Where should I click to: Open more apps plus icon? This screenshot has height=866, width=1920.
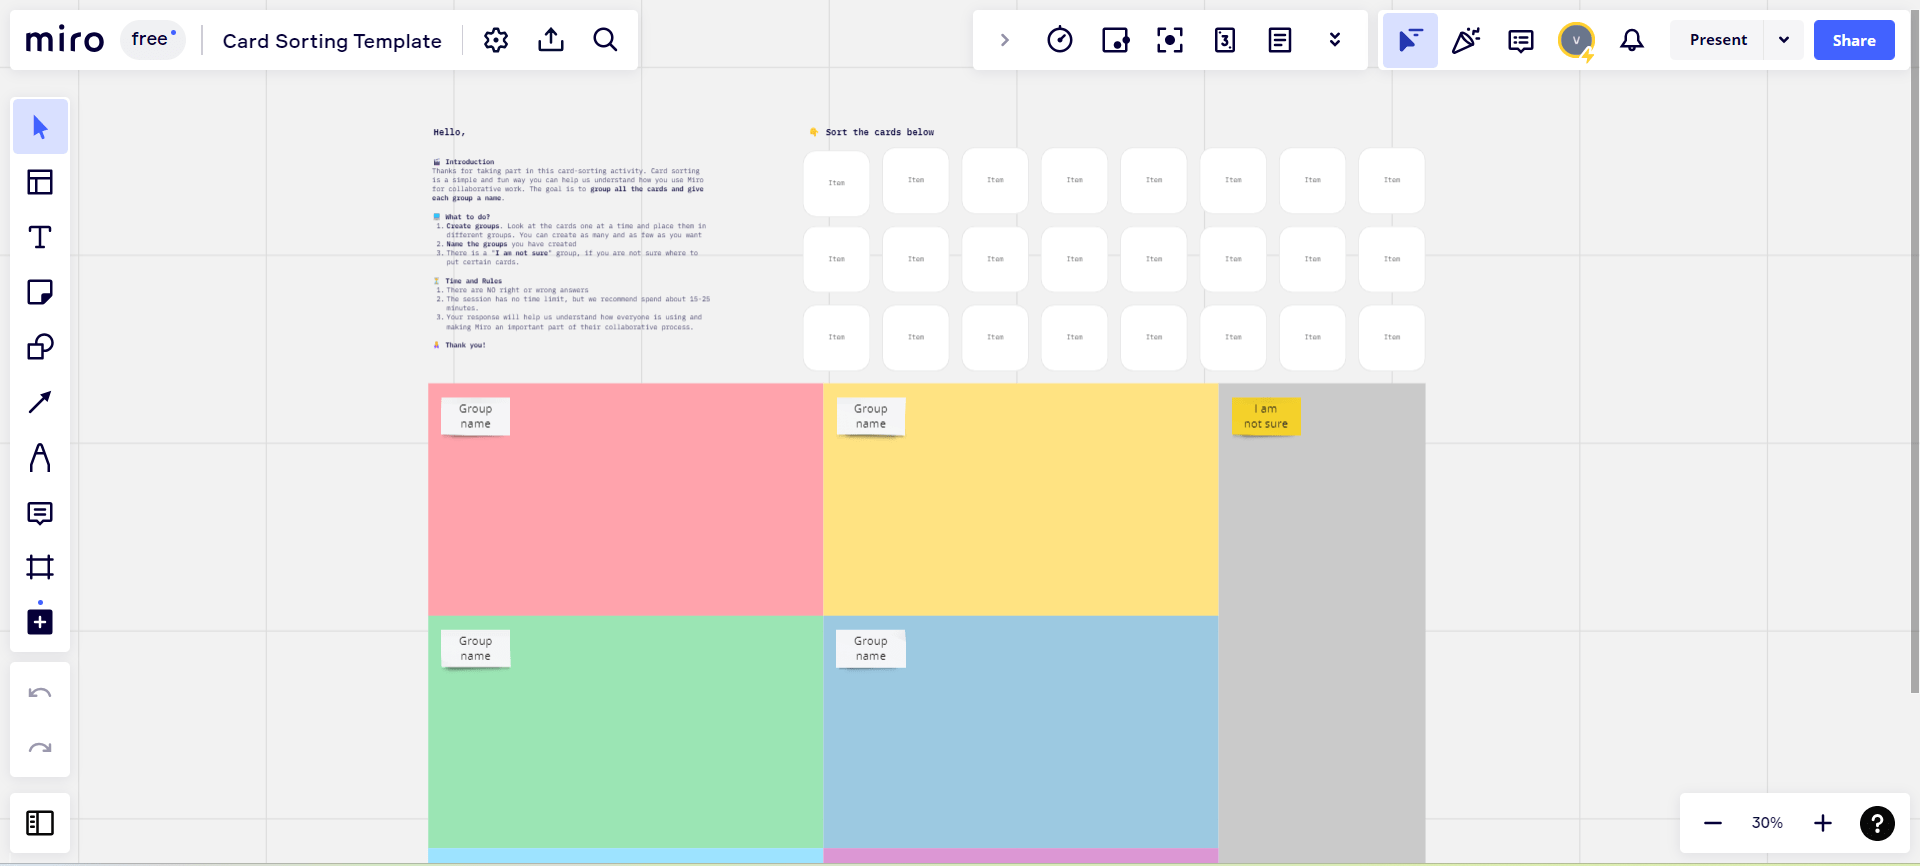(40, 622)
